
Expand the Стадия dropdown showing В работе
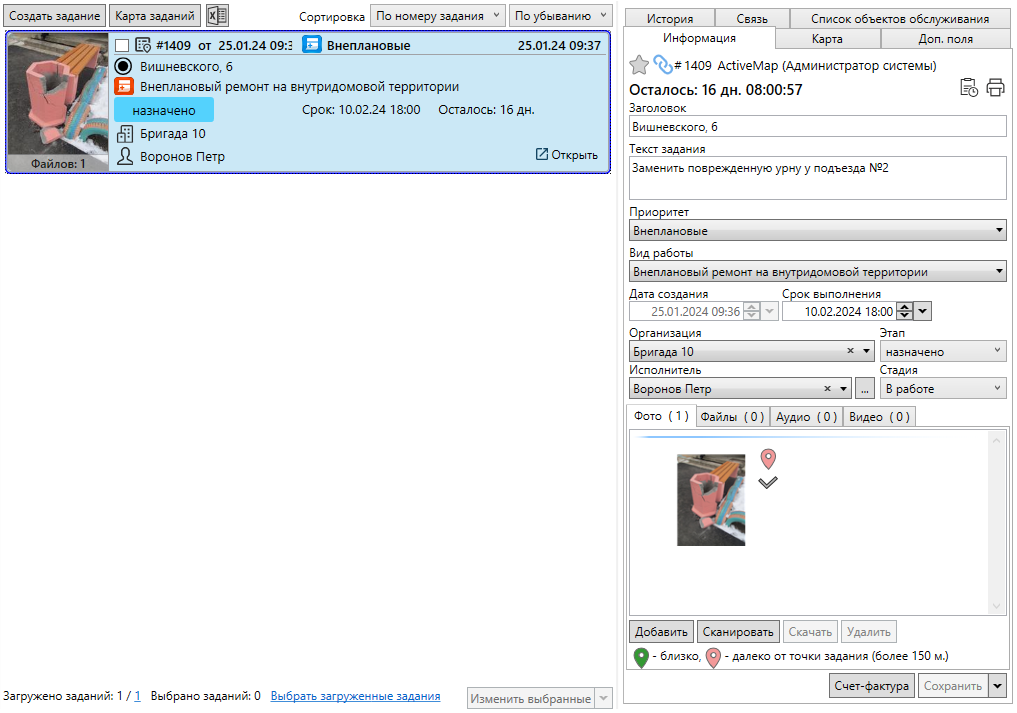point(942,389)
